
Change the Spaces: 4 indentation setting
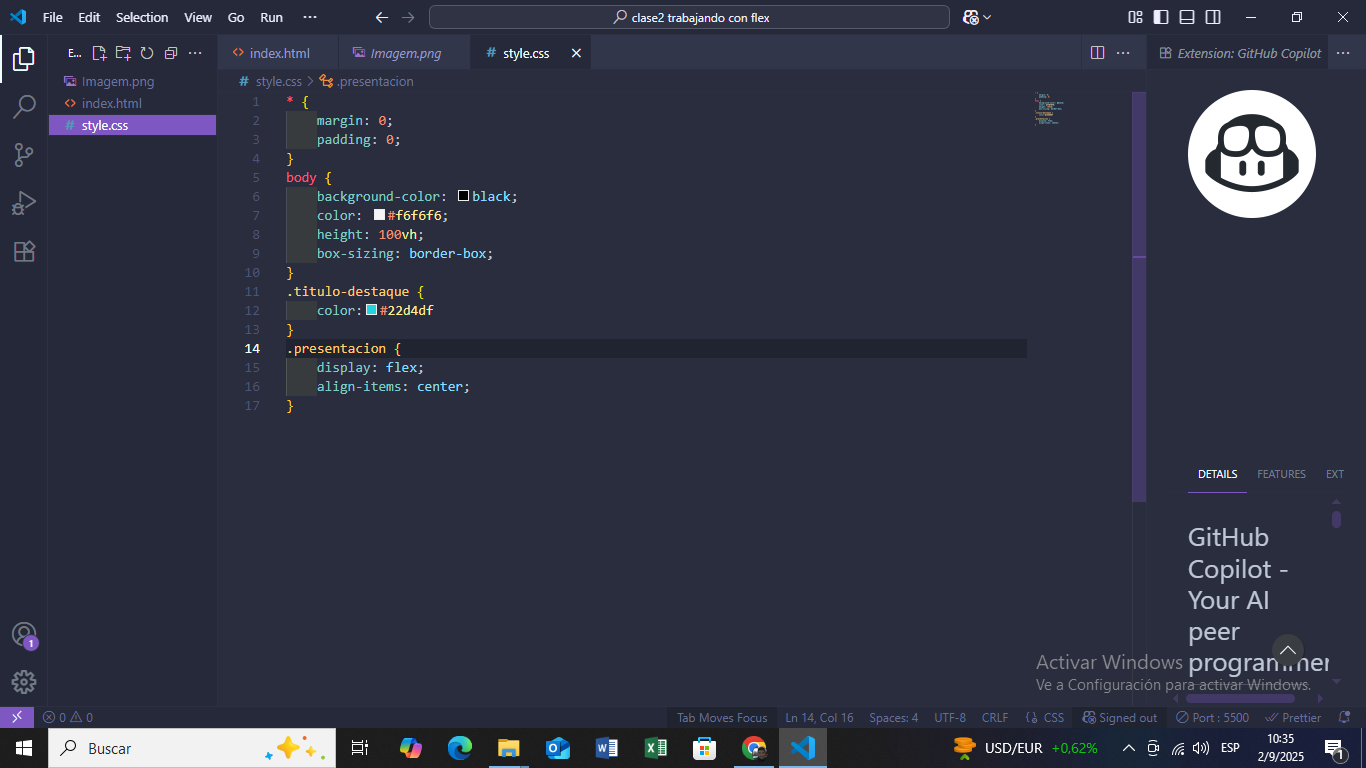894,717
